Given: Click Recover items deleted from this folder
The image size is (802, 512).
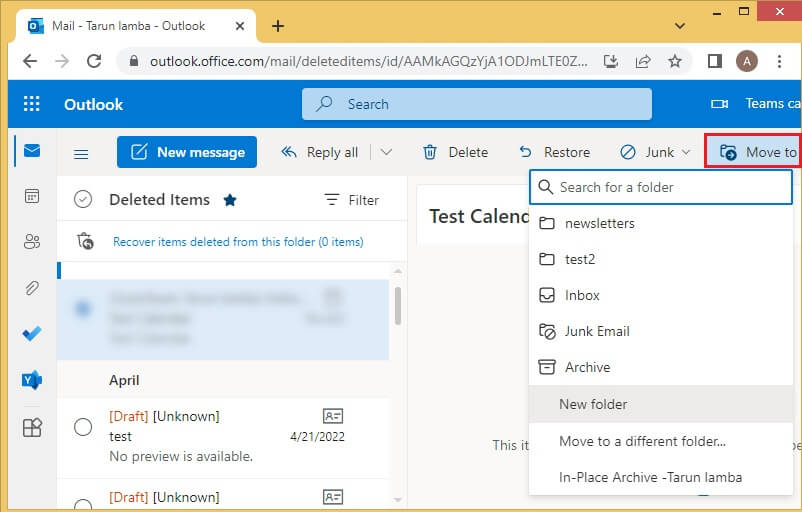Looking at the screenshot, I should [x=238, y=241].
